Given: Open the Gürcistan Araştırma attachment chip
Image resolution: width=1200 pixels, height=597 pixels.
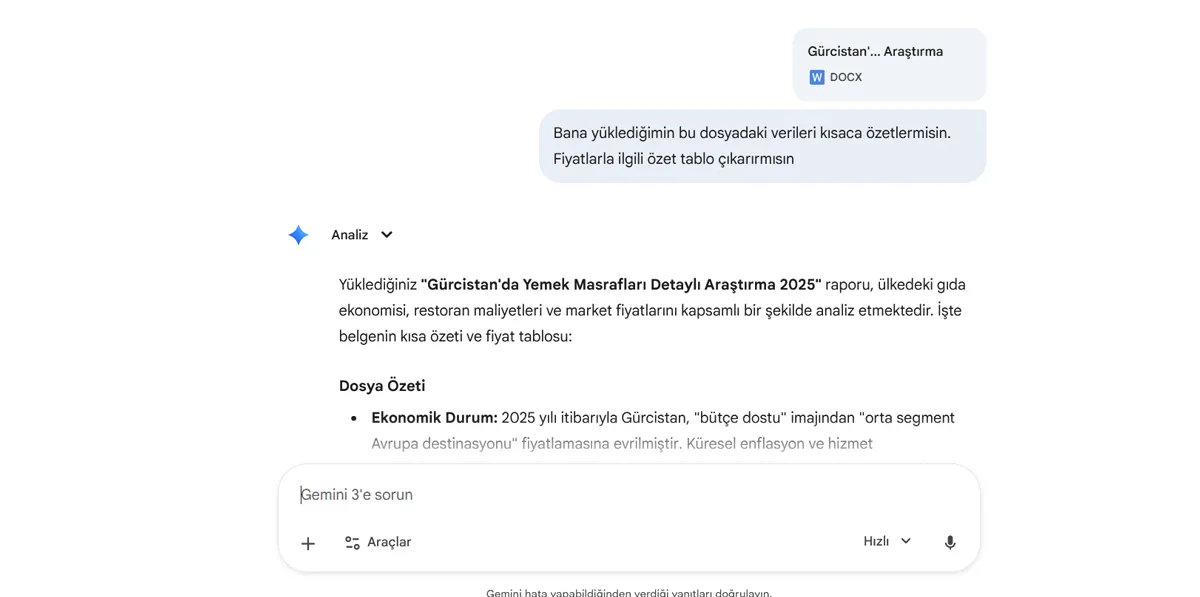Looking at the screenshot, I should [x=888, y=63].
